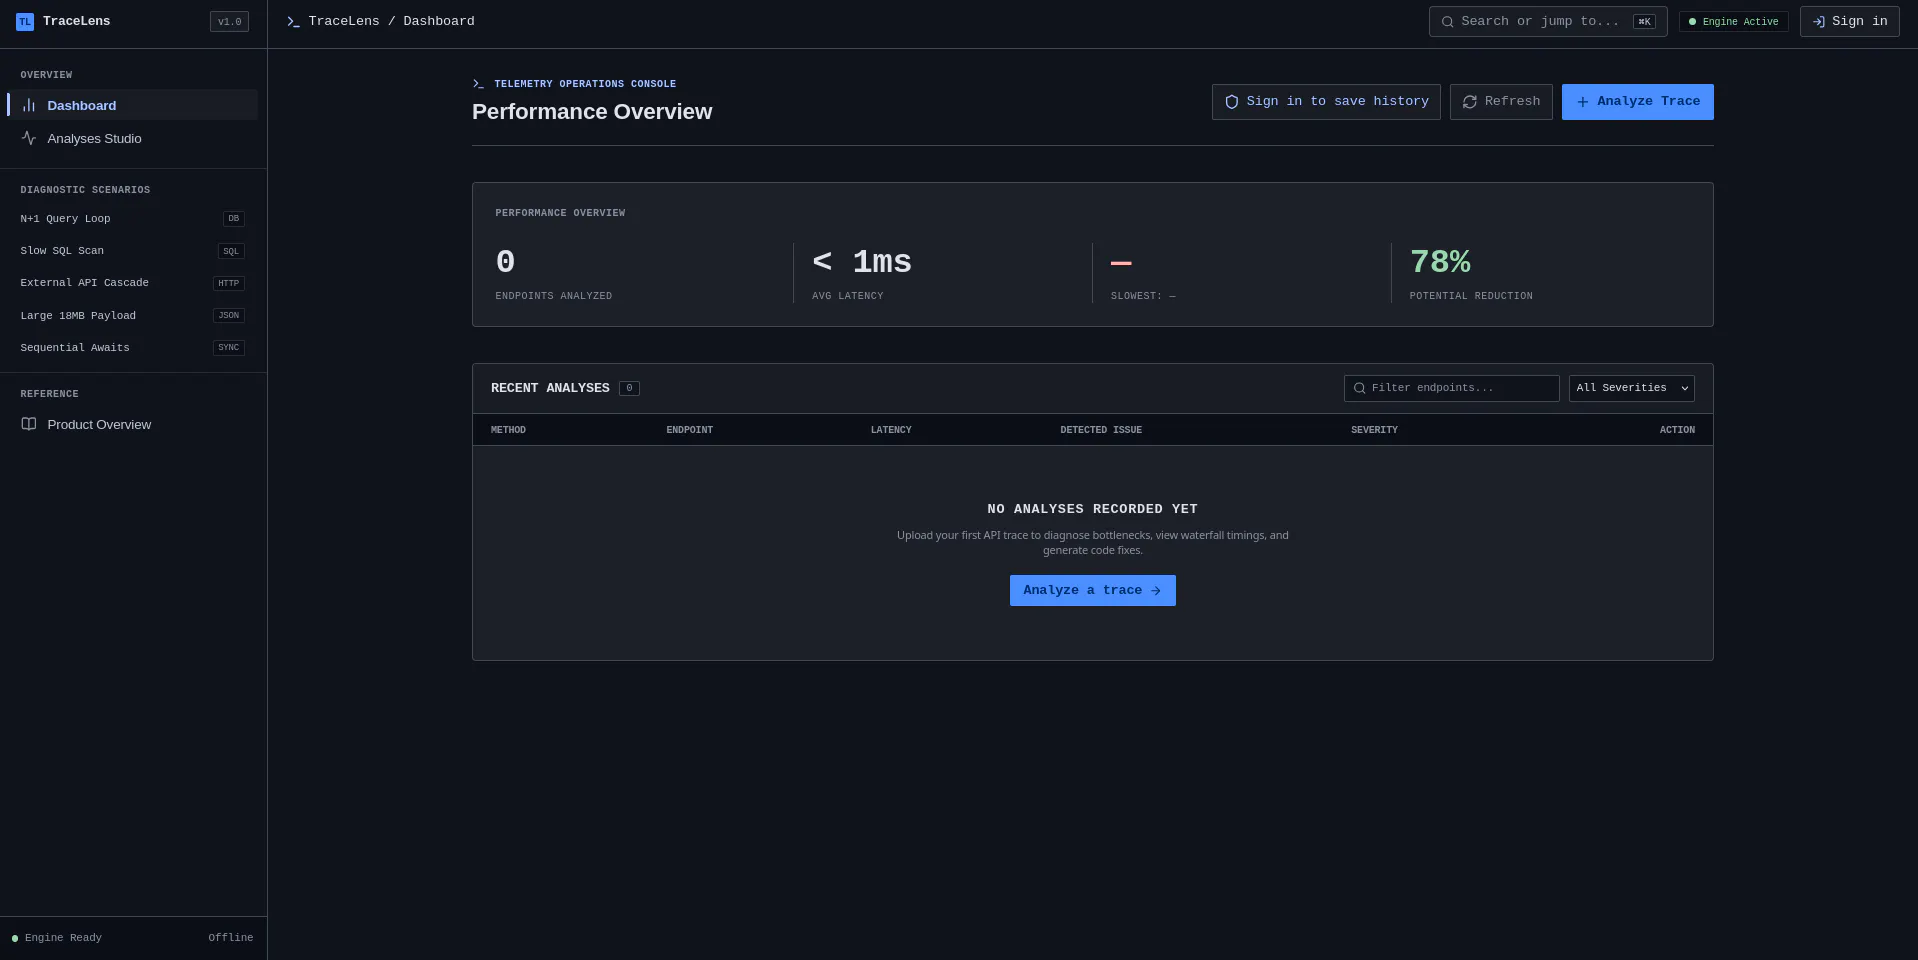Click the 0 Endpoints Analyzed value

(506, 262)
